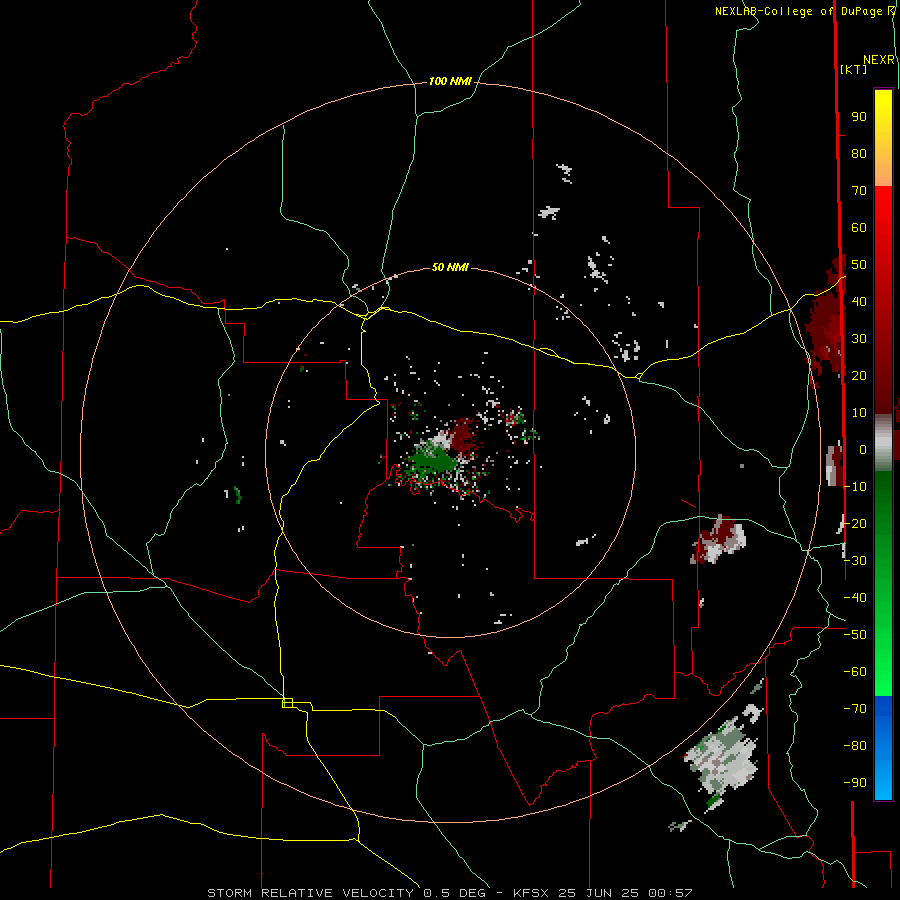The image size is (900, 900).
Task: Click the -50 value on velocity scale
Action: pos(855,634)
